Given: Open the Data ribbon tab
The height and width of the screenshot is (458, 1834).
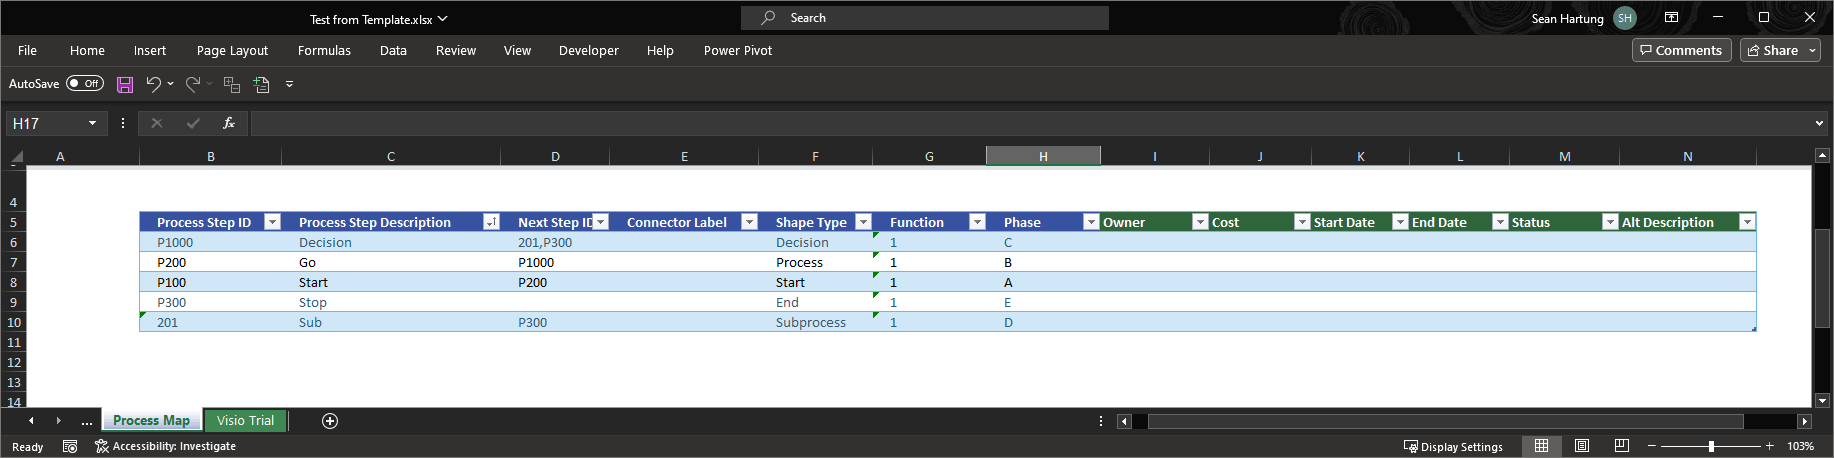Looking at the screenshot, I should pyautogui.click(x=393, y=50).
